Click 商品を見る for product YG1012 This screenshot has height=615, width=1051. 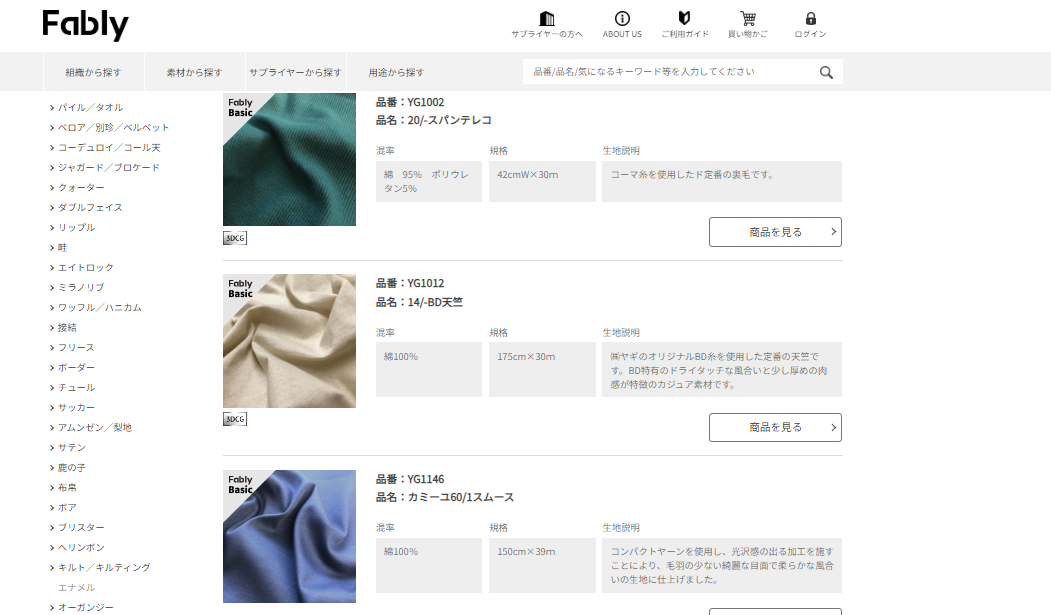coord(775,427)
